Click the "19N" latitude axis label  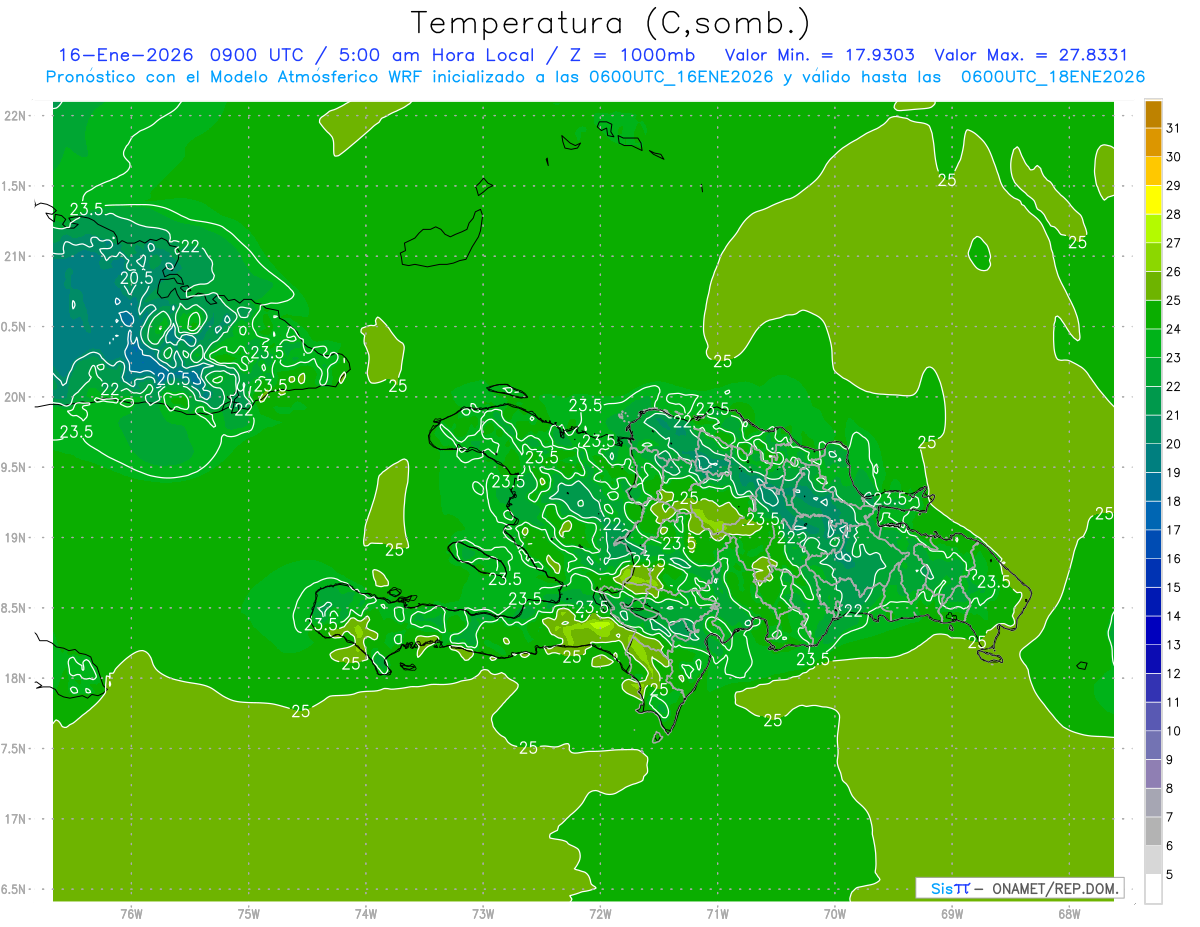[15, 537]
